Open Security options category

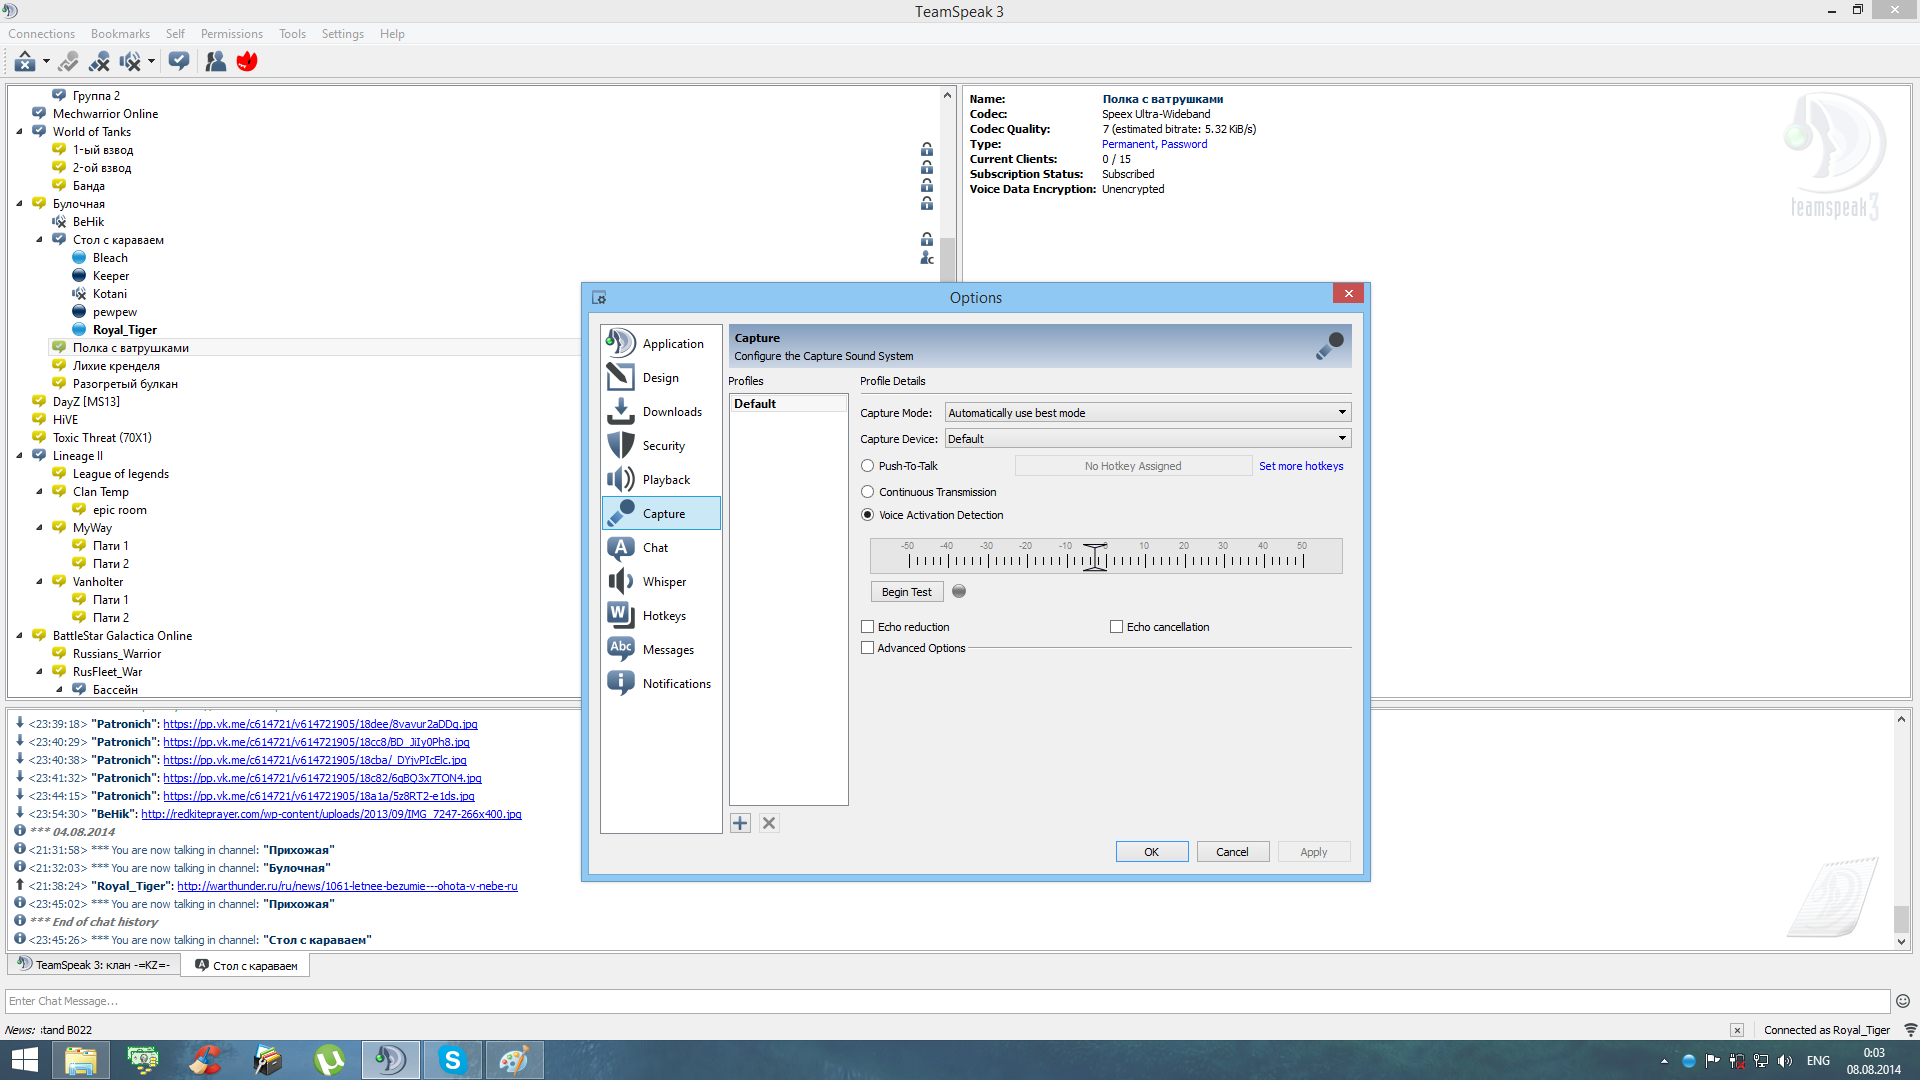[x=661, y=445]
